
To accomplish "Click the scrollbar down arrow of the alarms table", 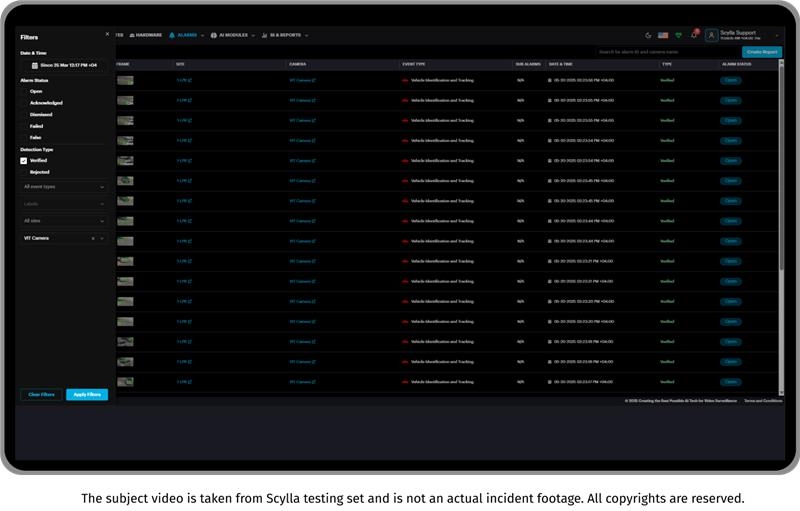I will [781, 393].
